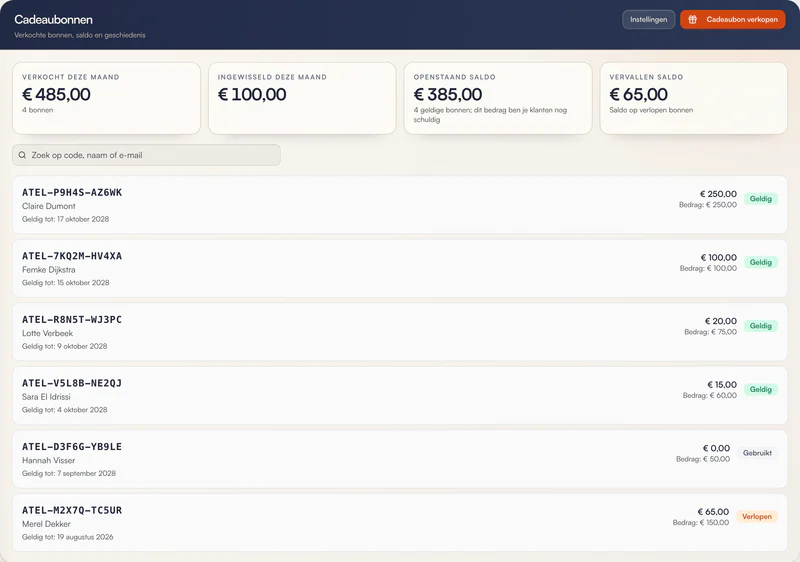This screenshot has height=562, width=800.
Task: Open voucher ATEL-D3F6G-YB9LE
Action: 400,459
